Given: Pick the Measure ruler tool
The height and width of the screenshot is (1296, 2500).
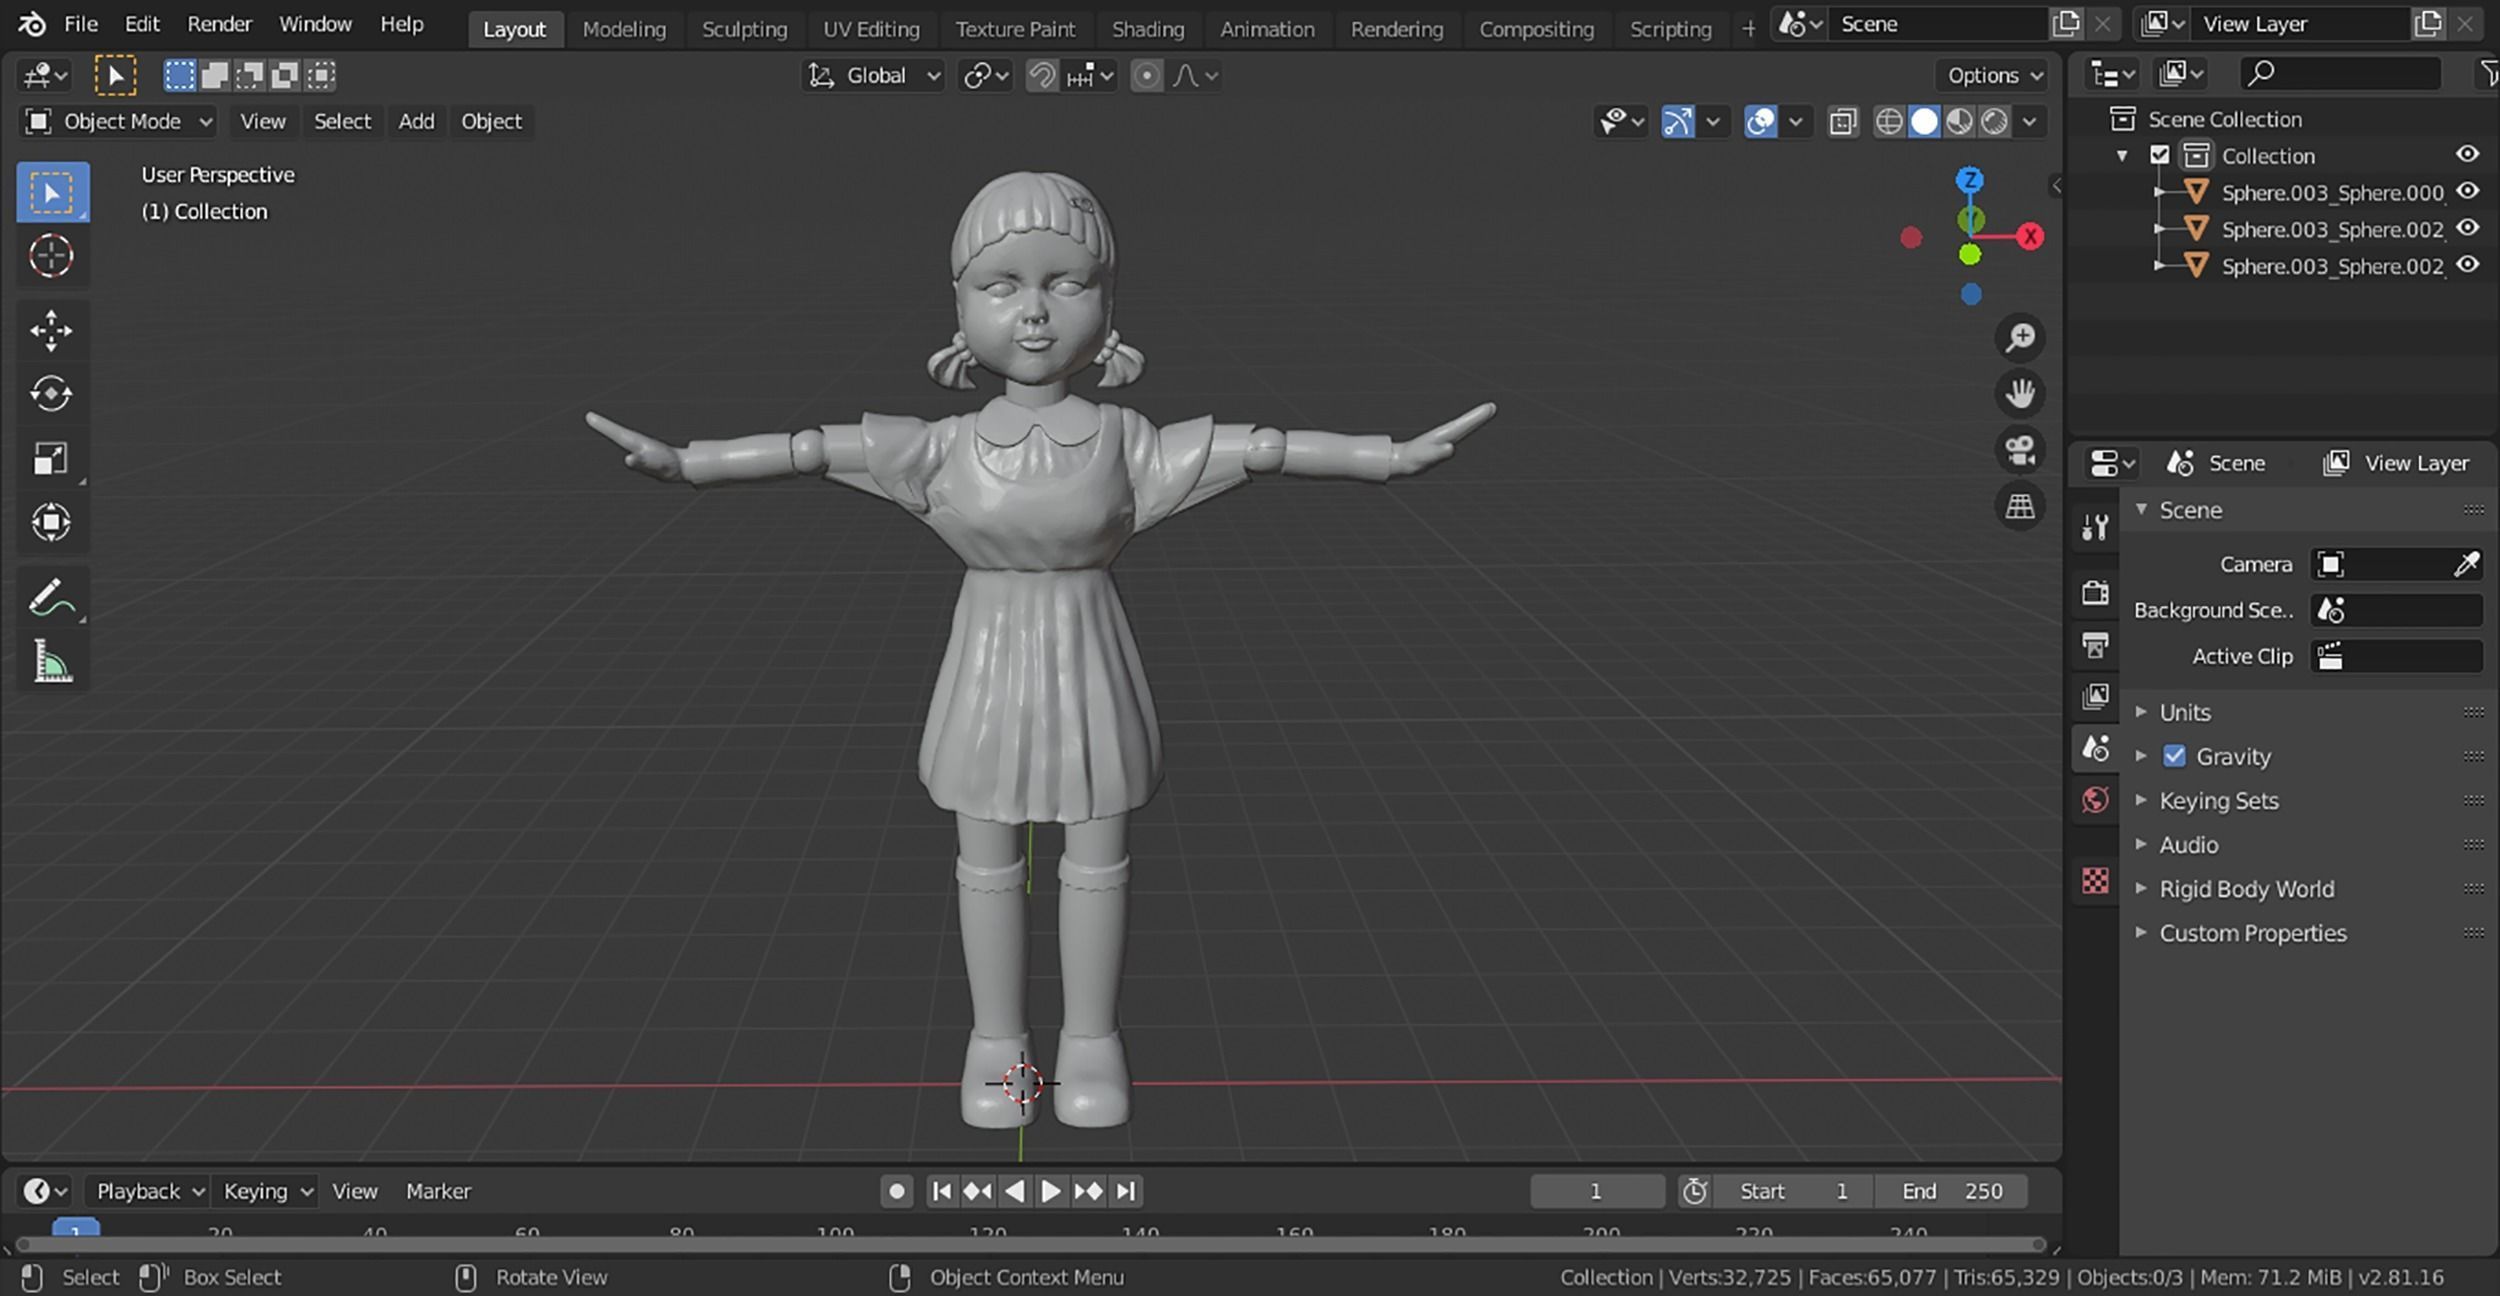Looking at the screenshot, I should [51, 662].
